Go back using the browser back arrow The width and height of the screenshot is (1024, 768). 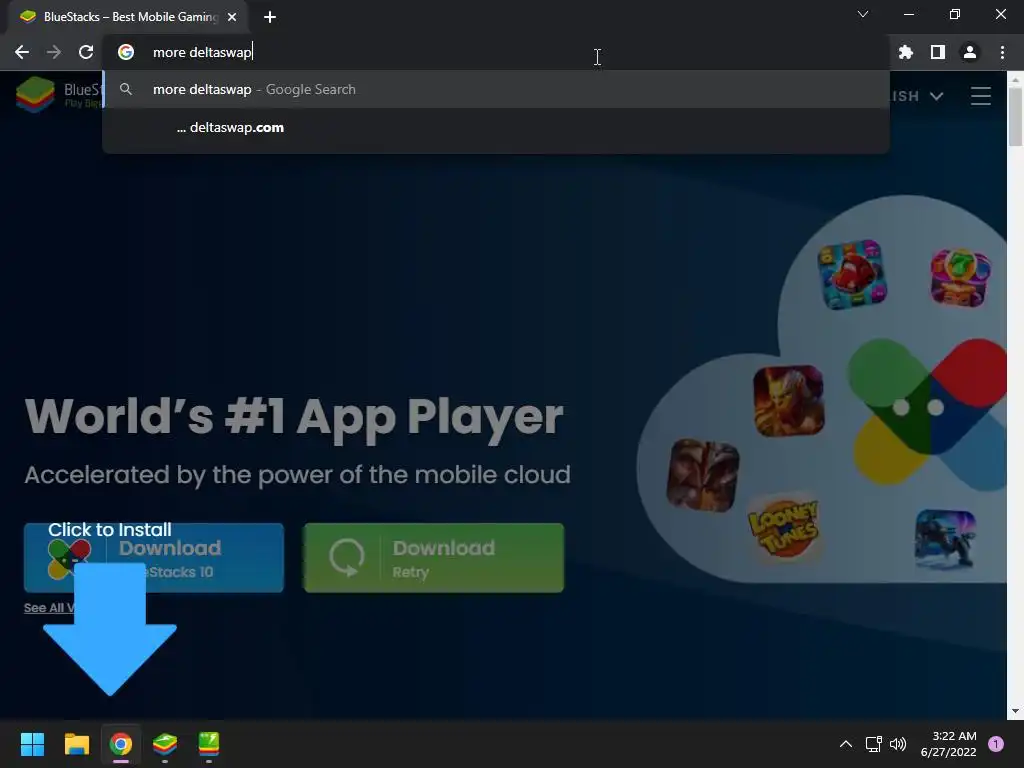pyautogui.click(x=22, y=52)
